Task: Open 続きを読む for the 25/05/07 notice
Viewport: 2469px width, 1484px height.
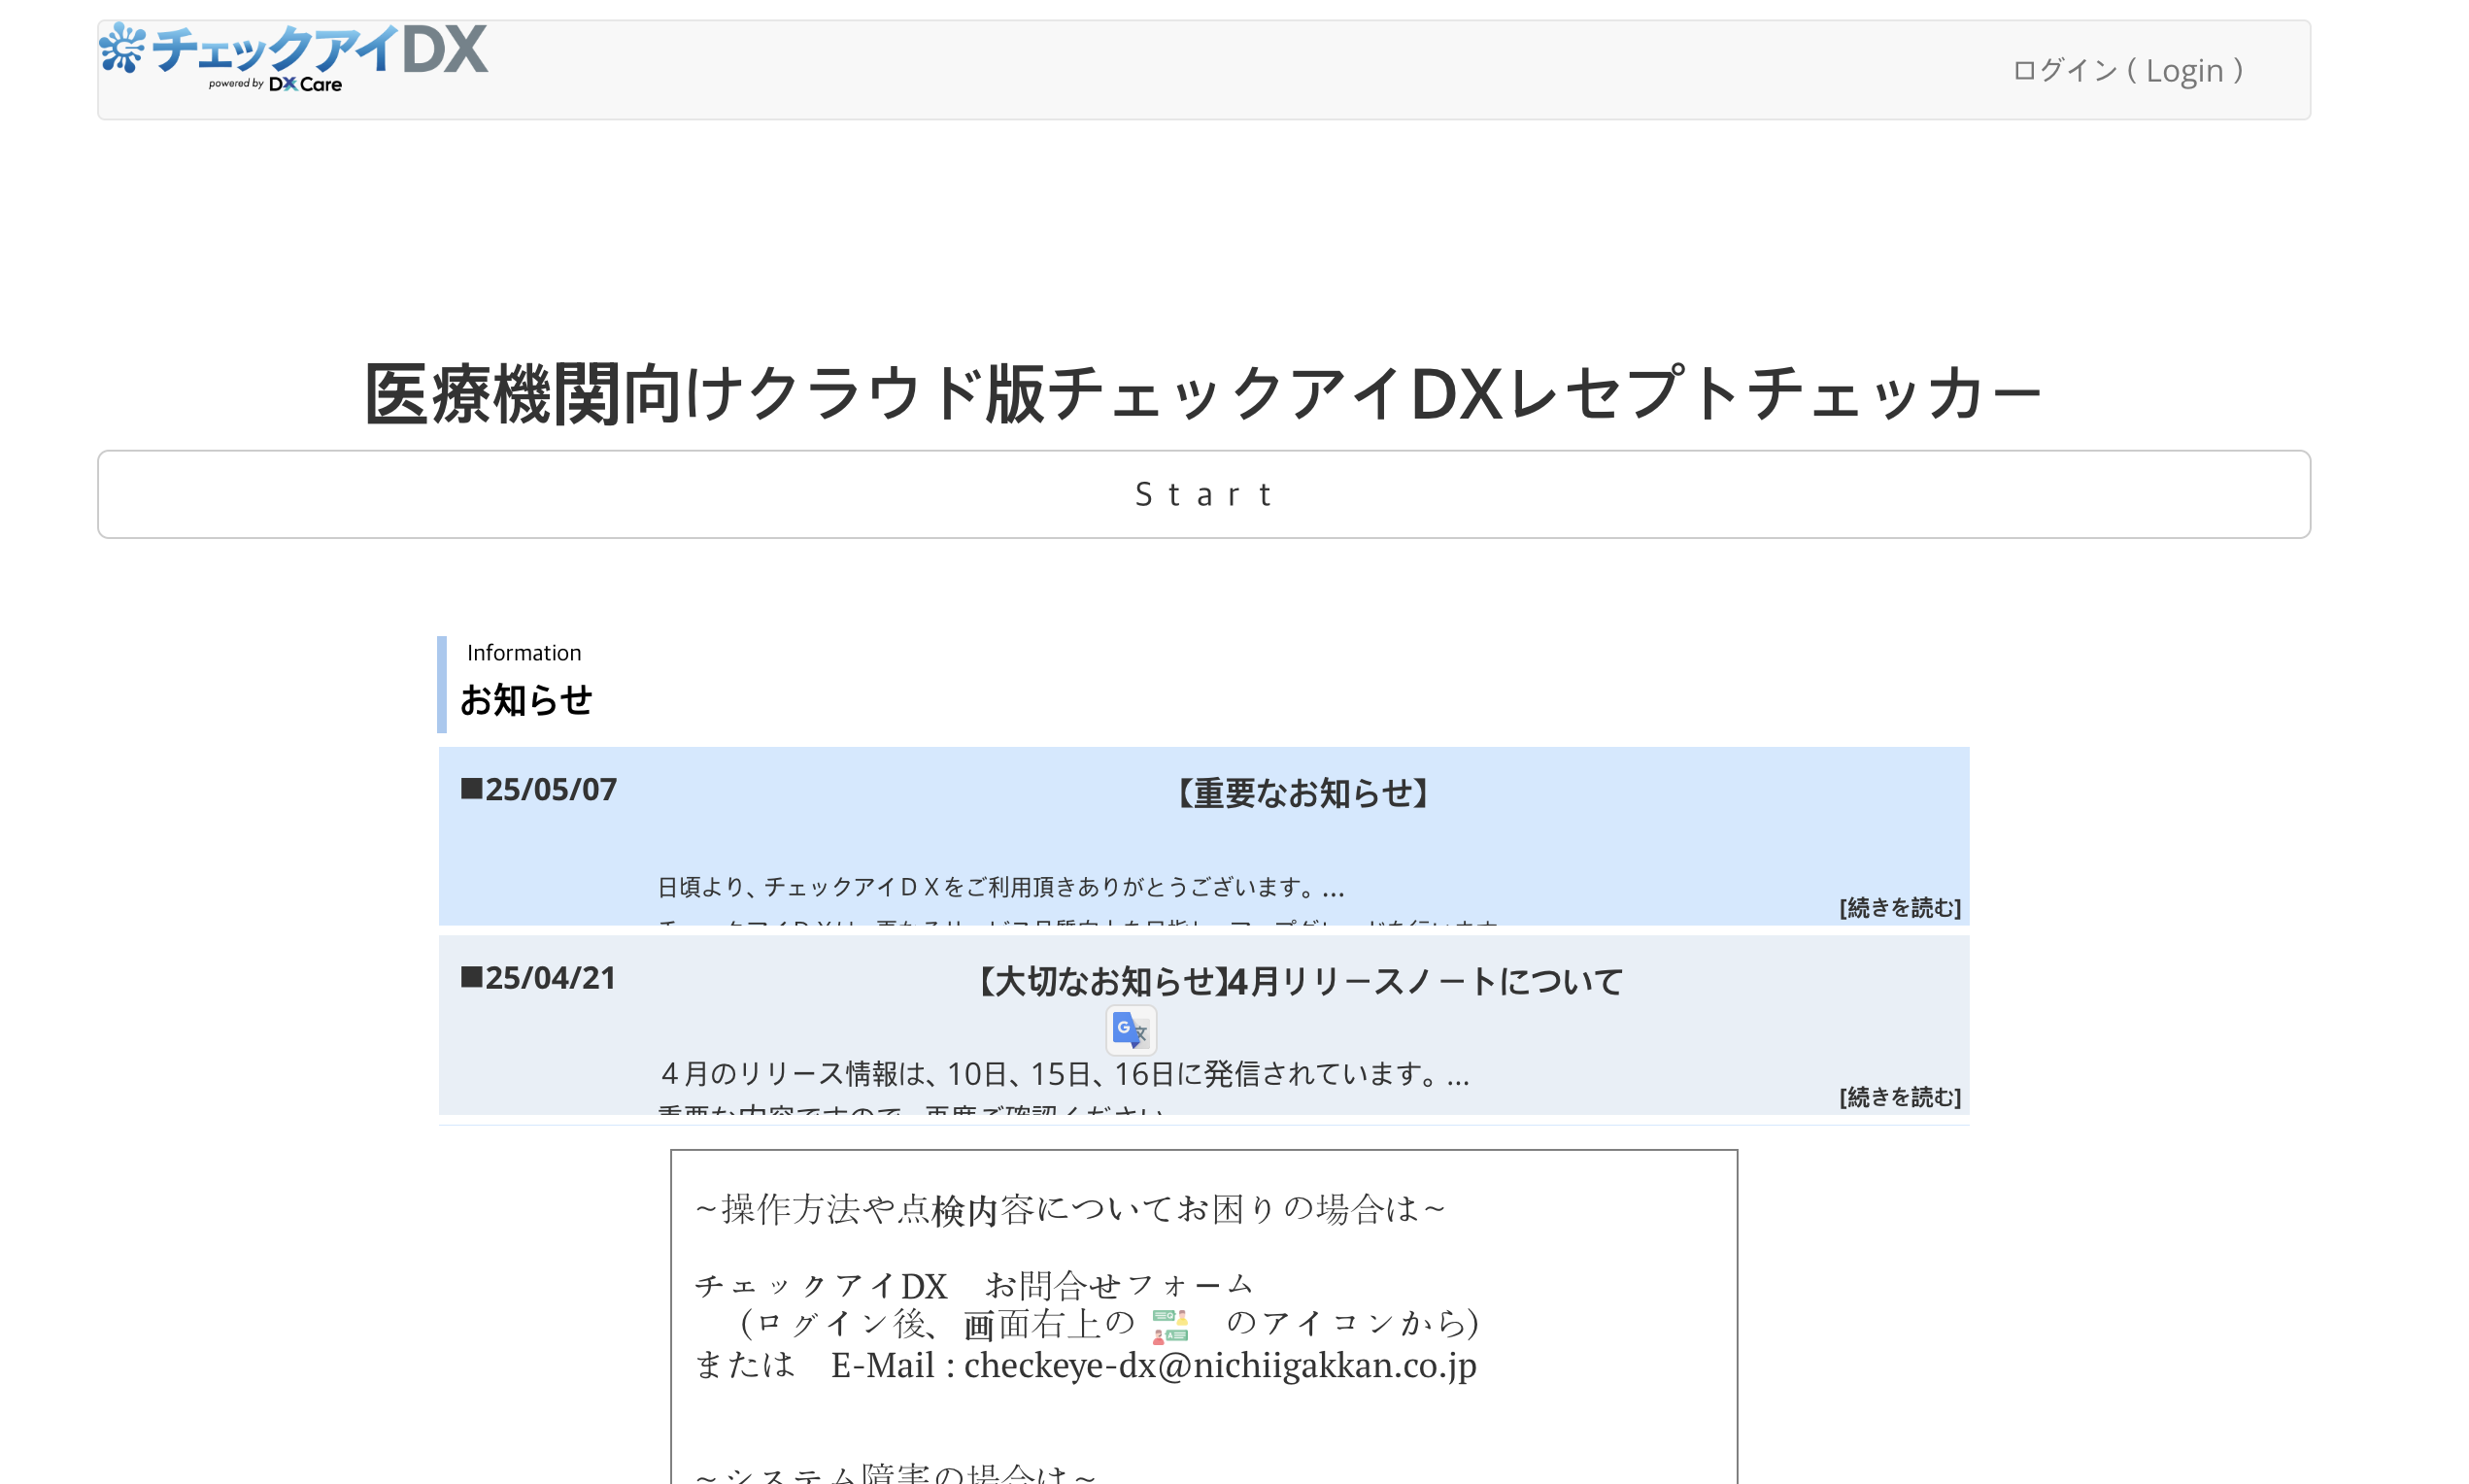Action: [1899, 907]
